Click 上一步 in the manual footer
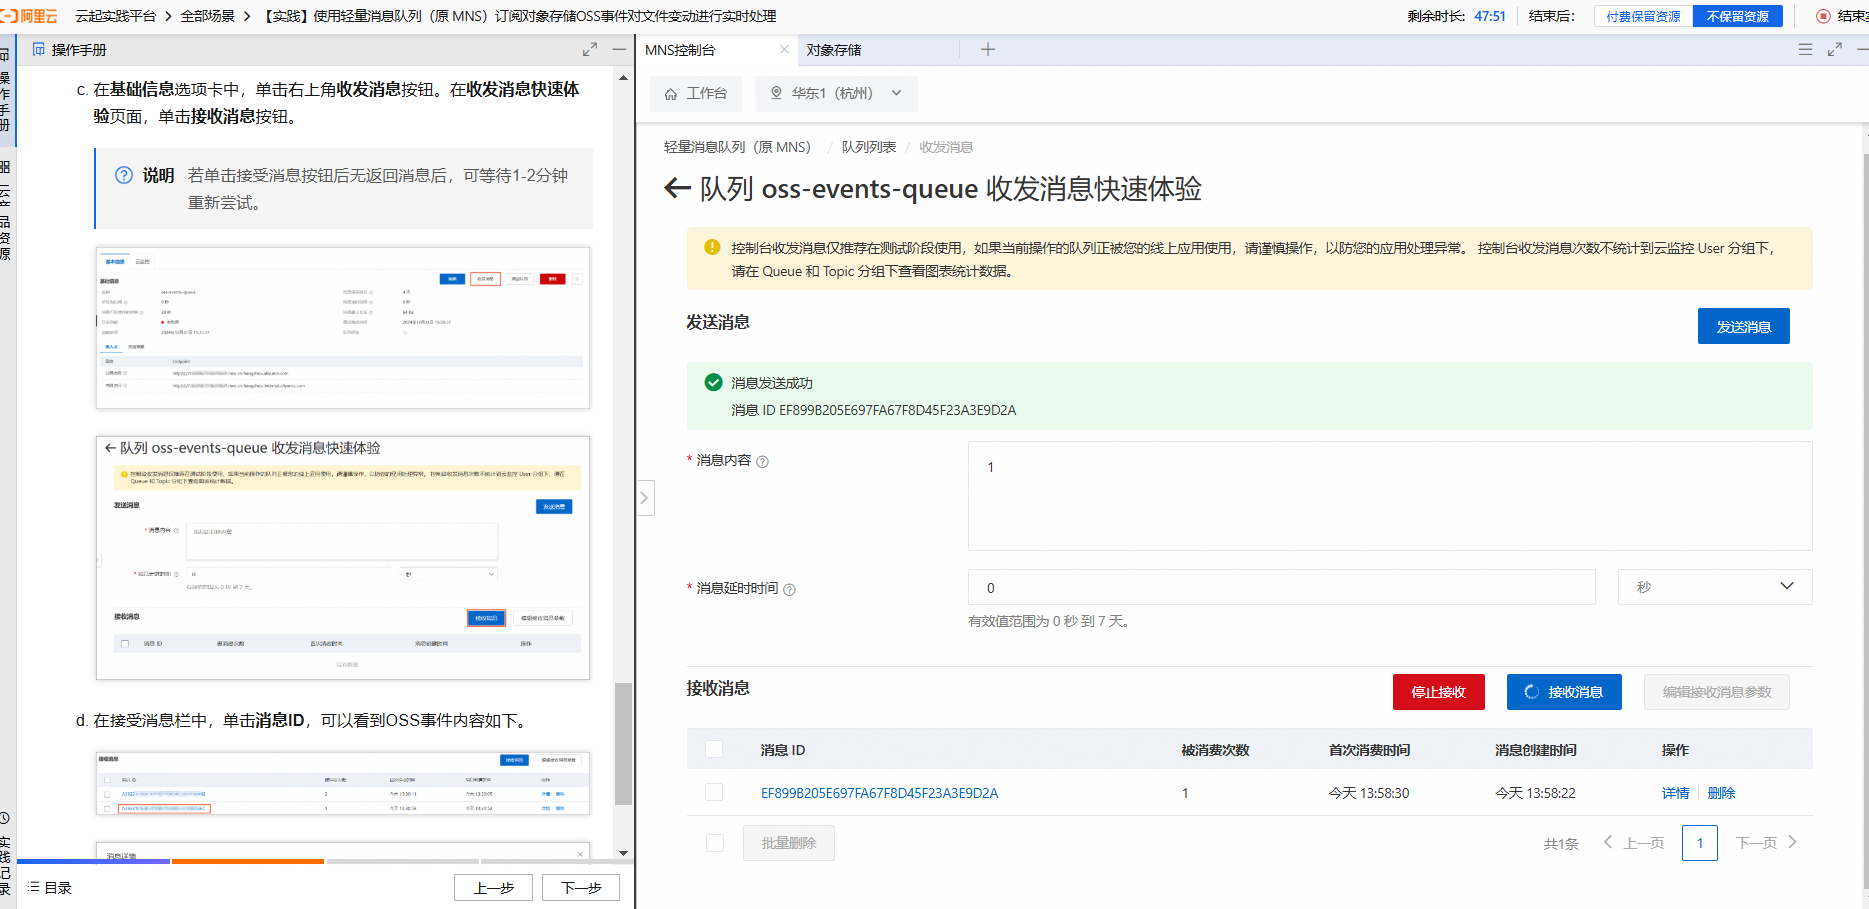 point(494,888)
